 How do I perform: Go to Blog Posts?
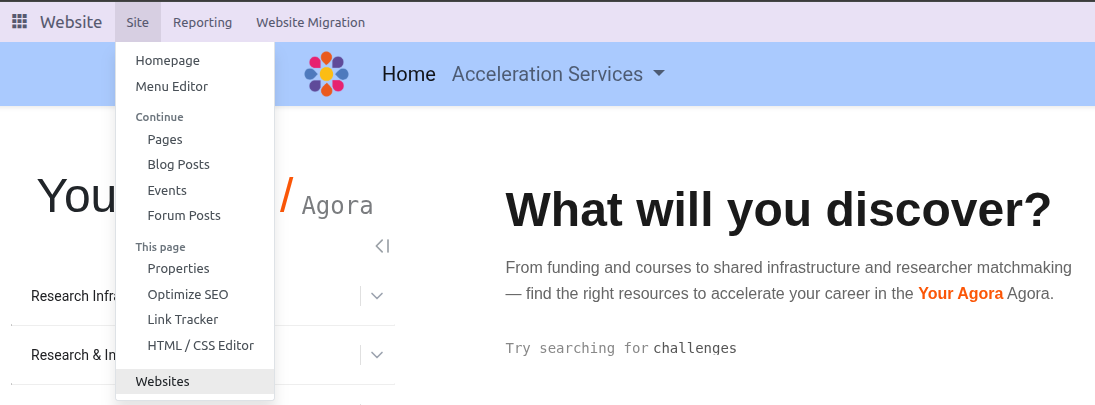(178, 165)
